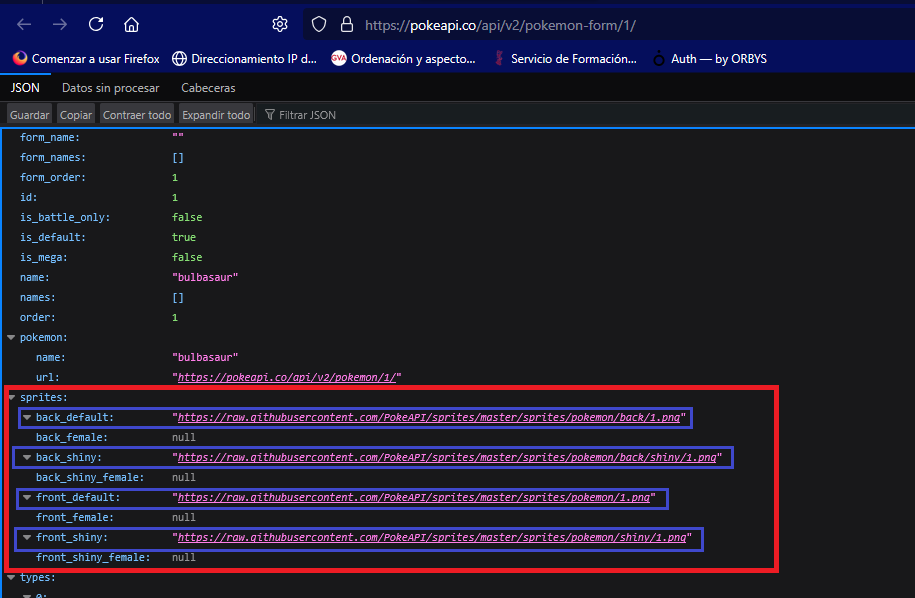
Task: Click the false value of is_battle_only
Action: [x=187, y=218]
